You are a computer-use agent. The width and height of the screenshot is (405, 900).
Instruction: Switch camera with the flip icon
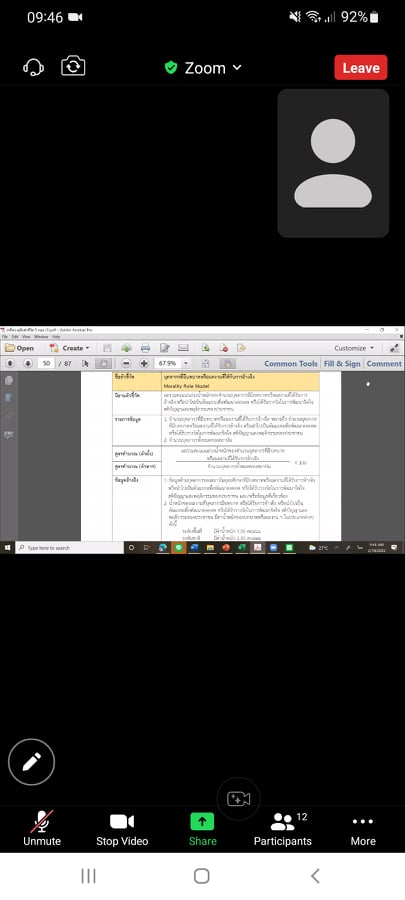73,66
